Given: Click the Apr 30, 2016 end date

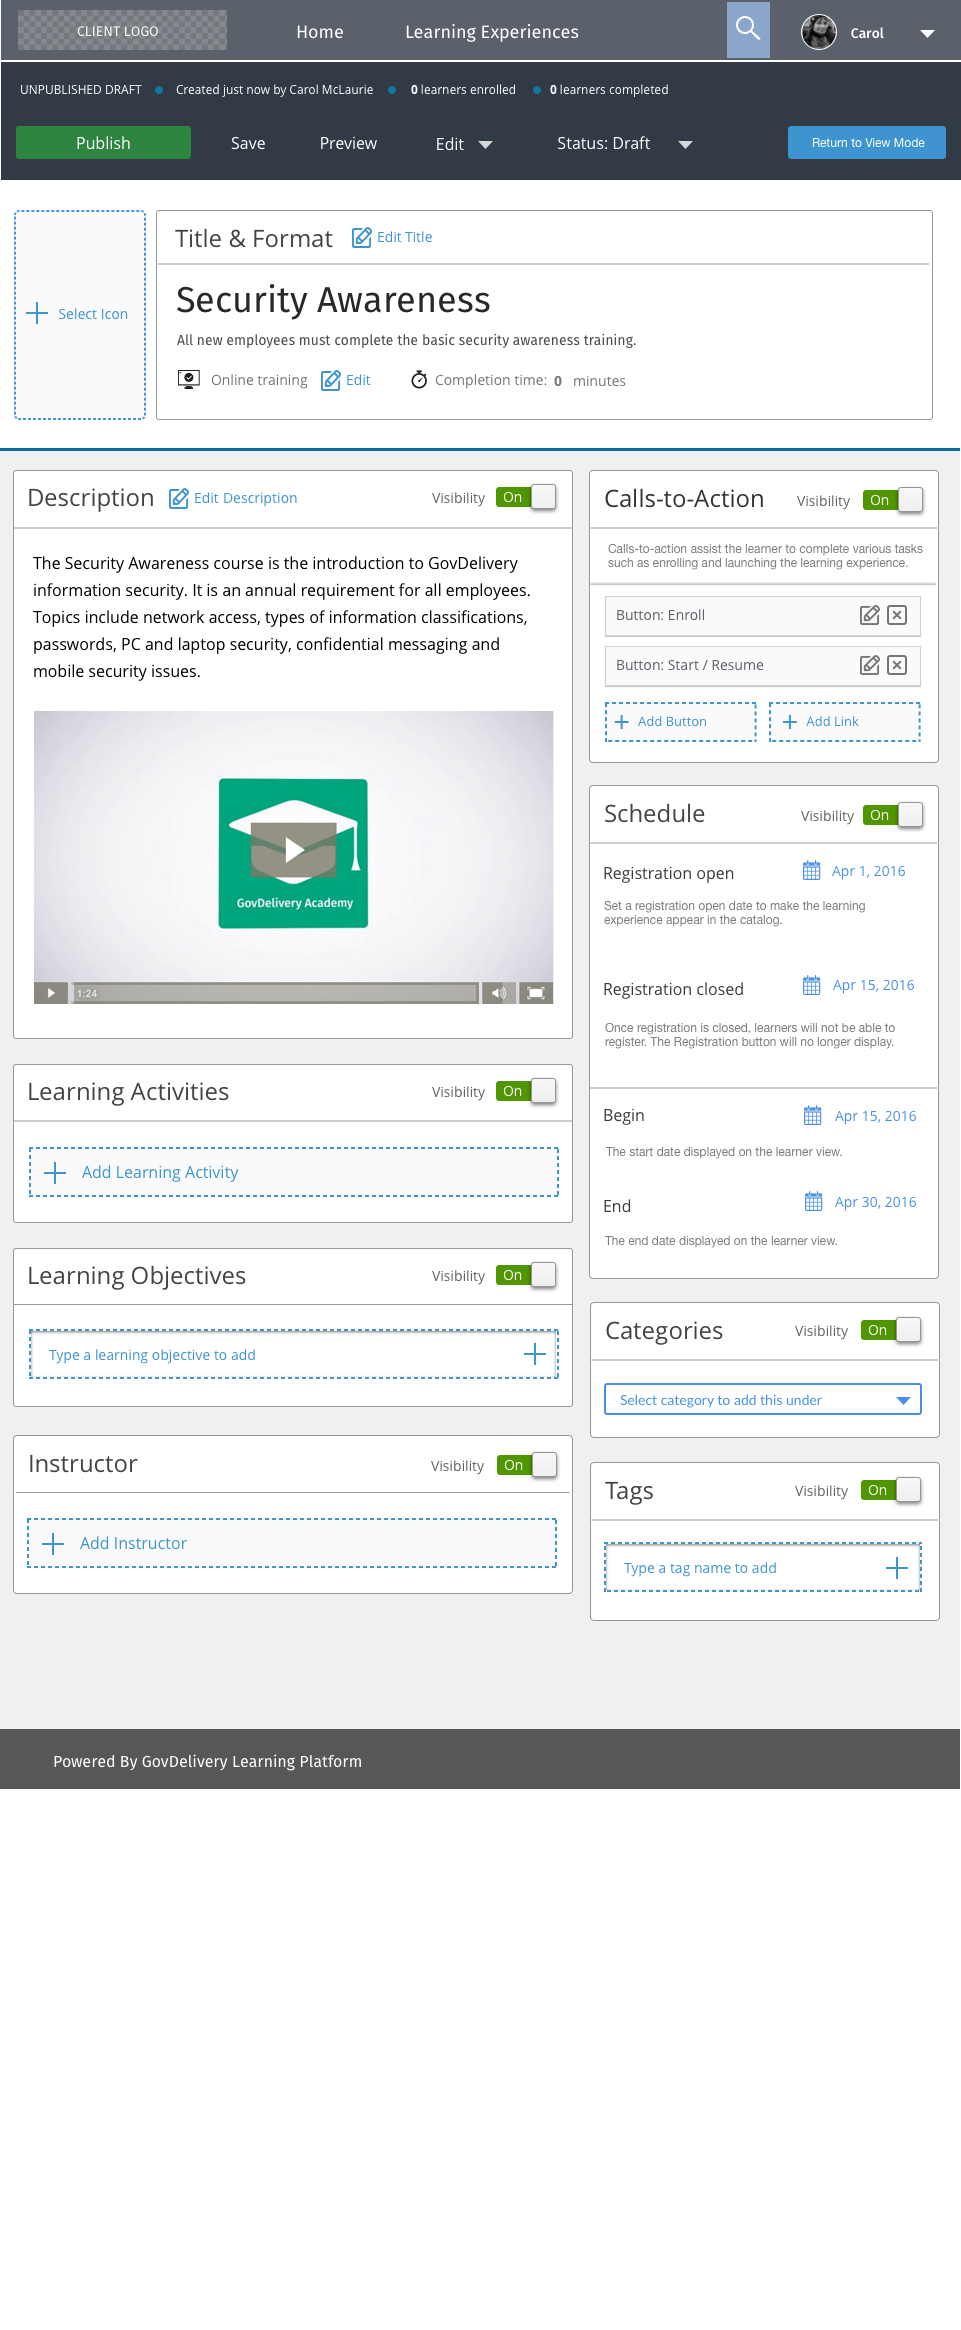Looking at the screenshot, I should tap(875, 1202).
